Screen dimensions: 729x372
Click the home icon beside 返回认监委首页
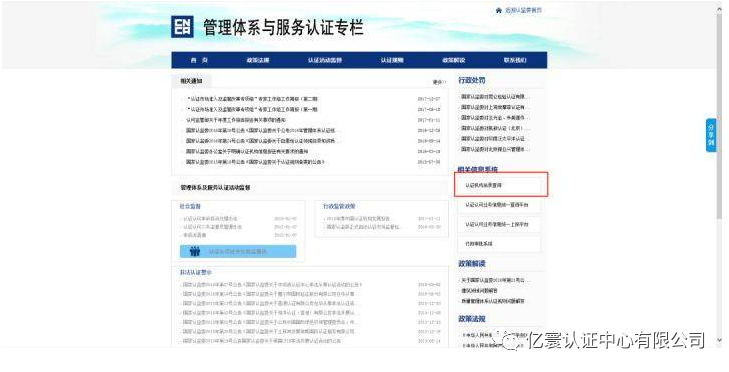tap(499, 10)
